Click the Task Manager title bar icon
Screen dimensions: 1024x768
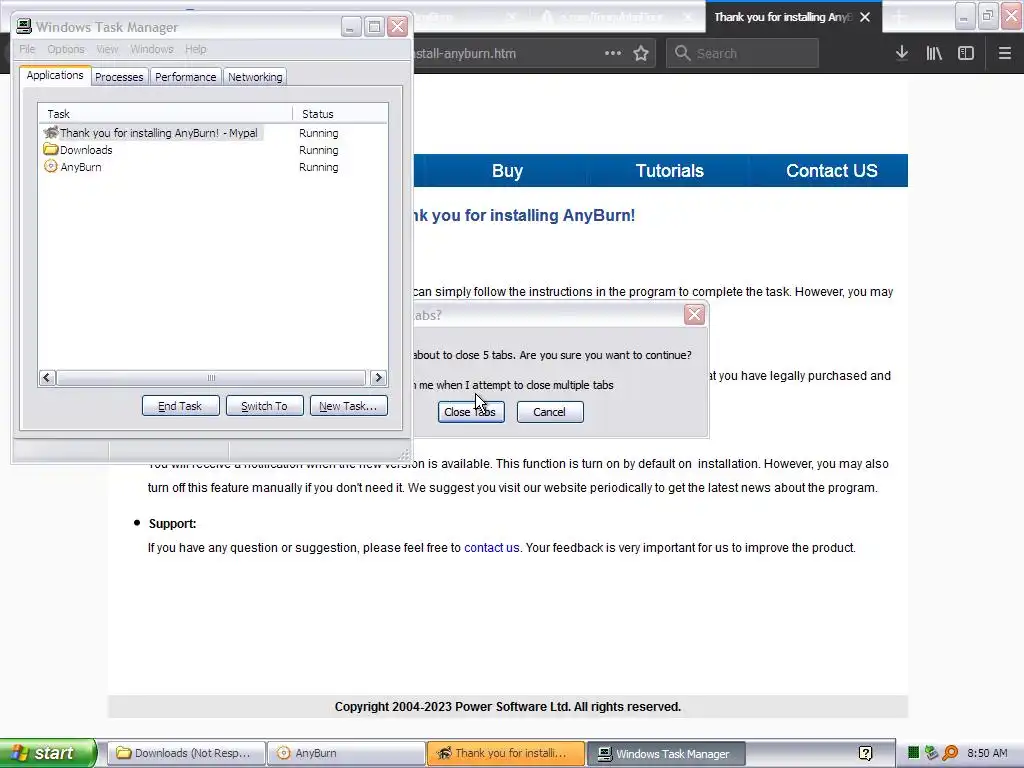24,27
